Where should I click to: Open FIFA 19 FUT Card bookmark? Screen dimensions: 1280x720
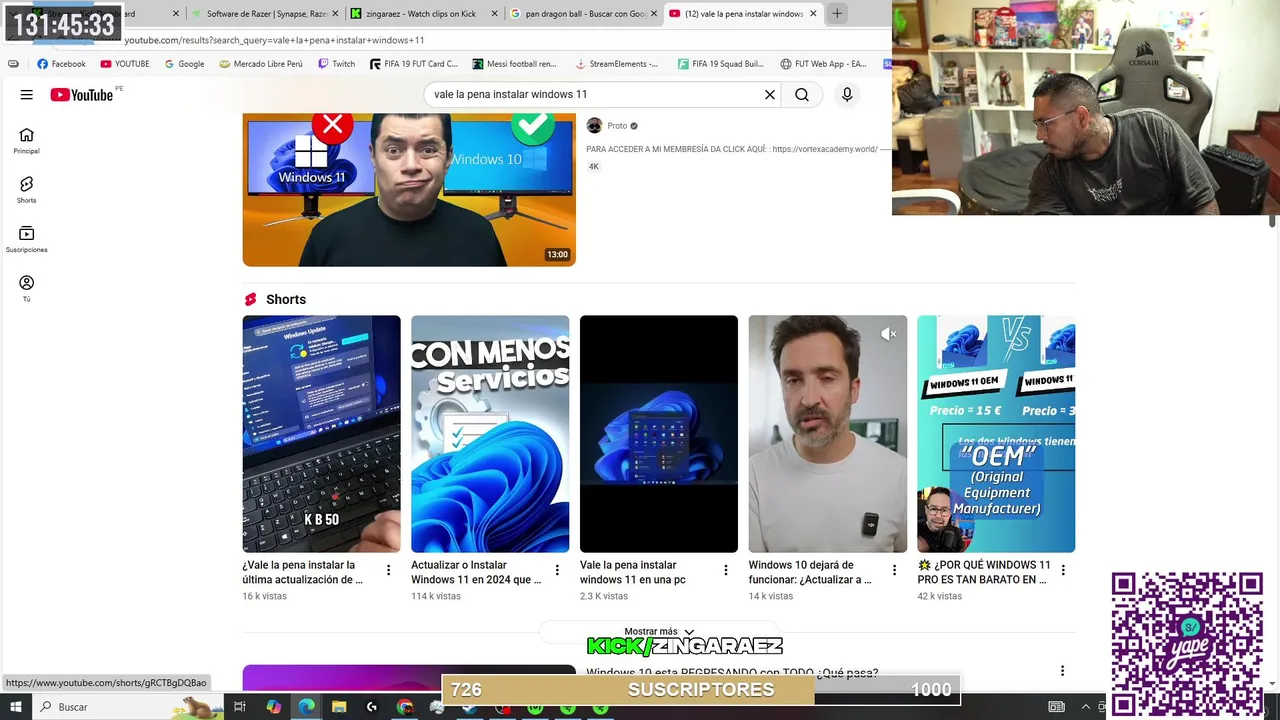coord(413,64)
